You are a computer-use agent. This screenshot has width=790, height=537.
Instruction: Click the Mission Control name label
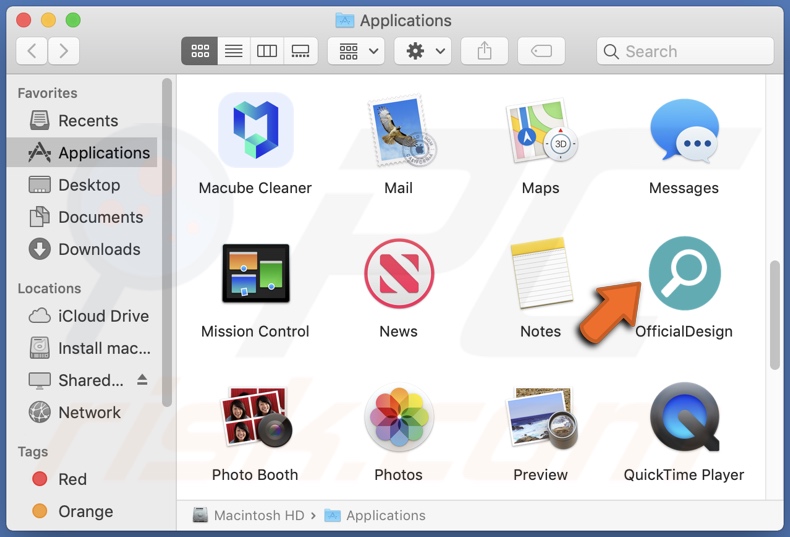pos(255,331)
